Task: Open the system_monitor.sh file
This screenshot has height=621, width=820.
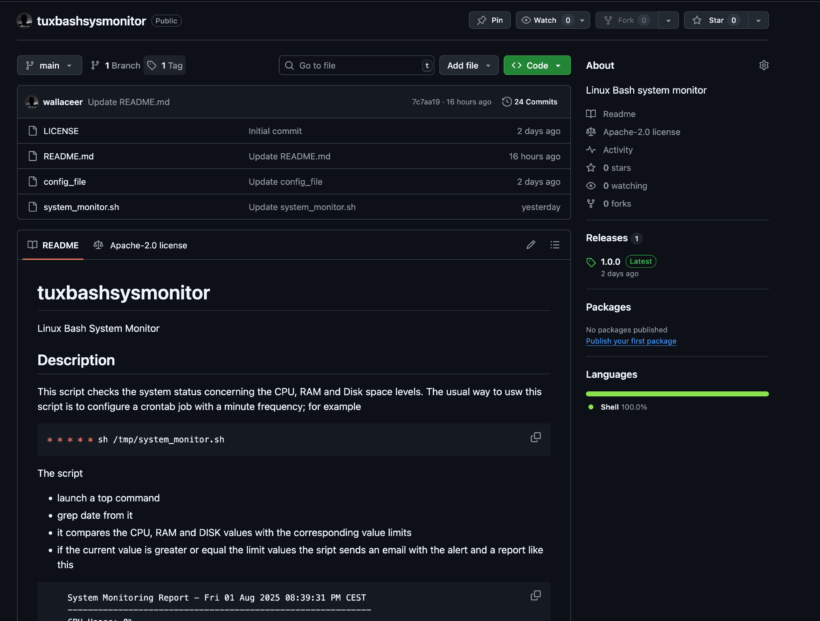Action: [81, 207]
